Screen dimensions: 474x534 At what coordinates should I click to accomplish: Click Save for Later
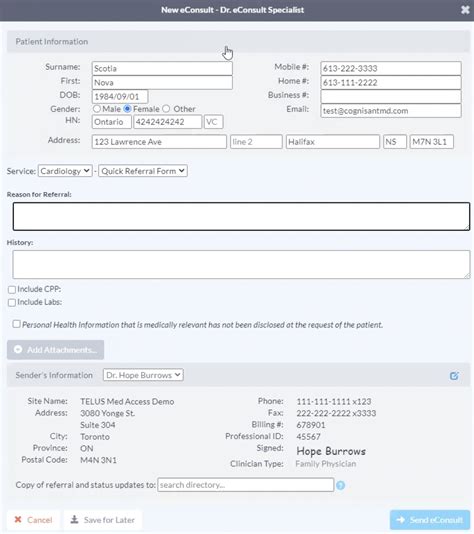coord(102,520)
